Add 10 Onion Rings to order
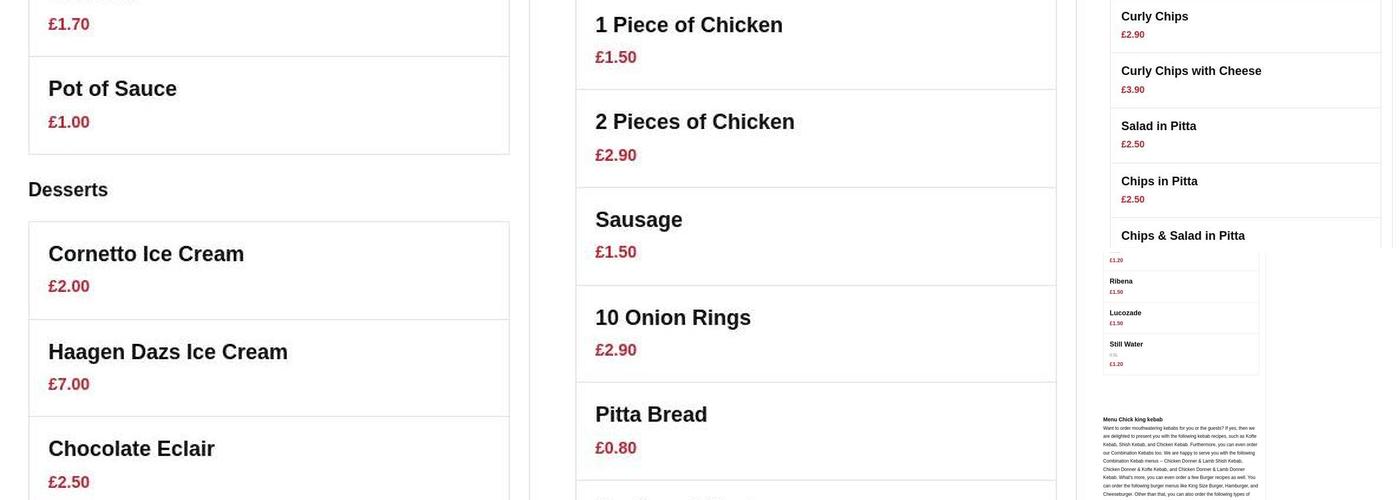 point(673,318)
